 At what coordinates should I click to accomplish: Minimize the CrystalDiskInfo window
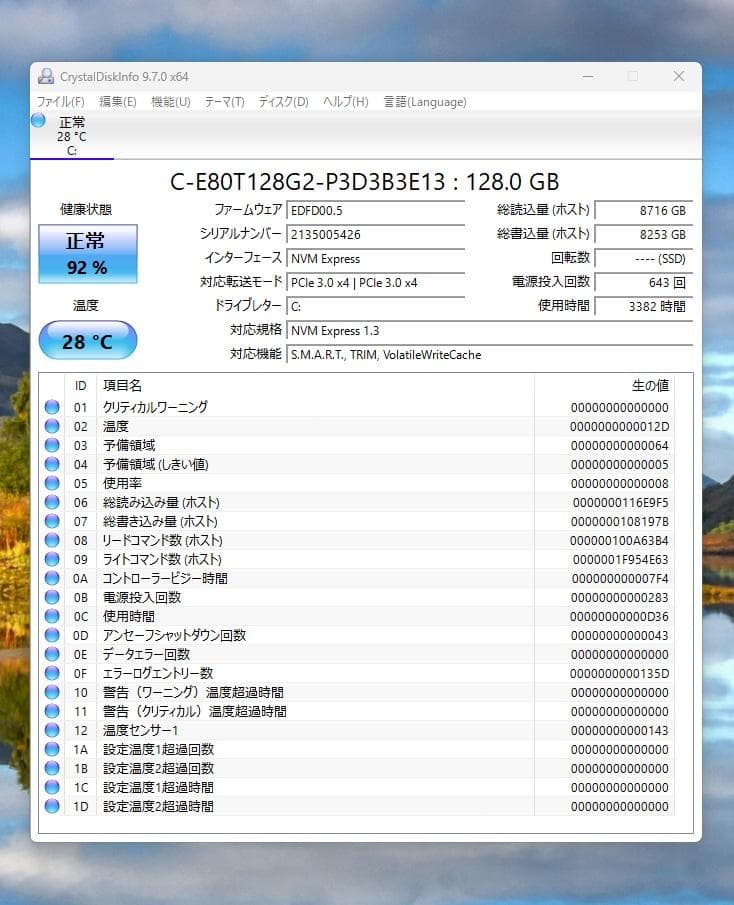point(588,76)
